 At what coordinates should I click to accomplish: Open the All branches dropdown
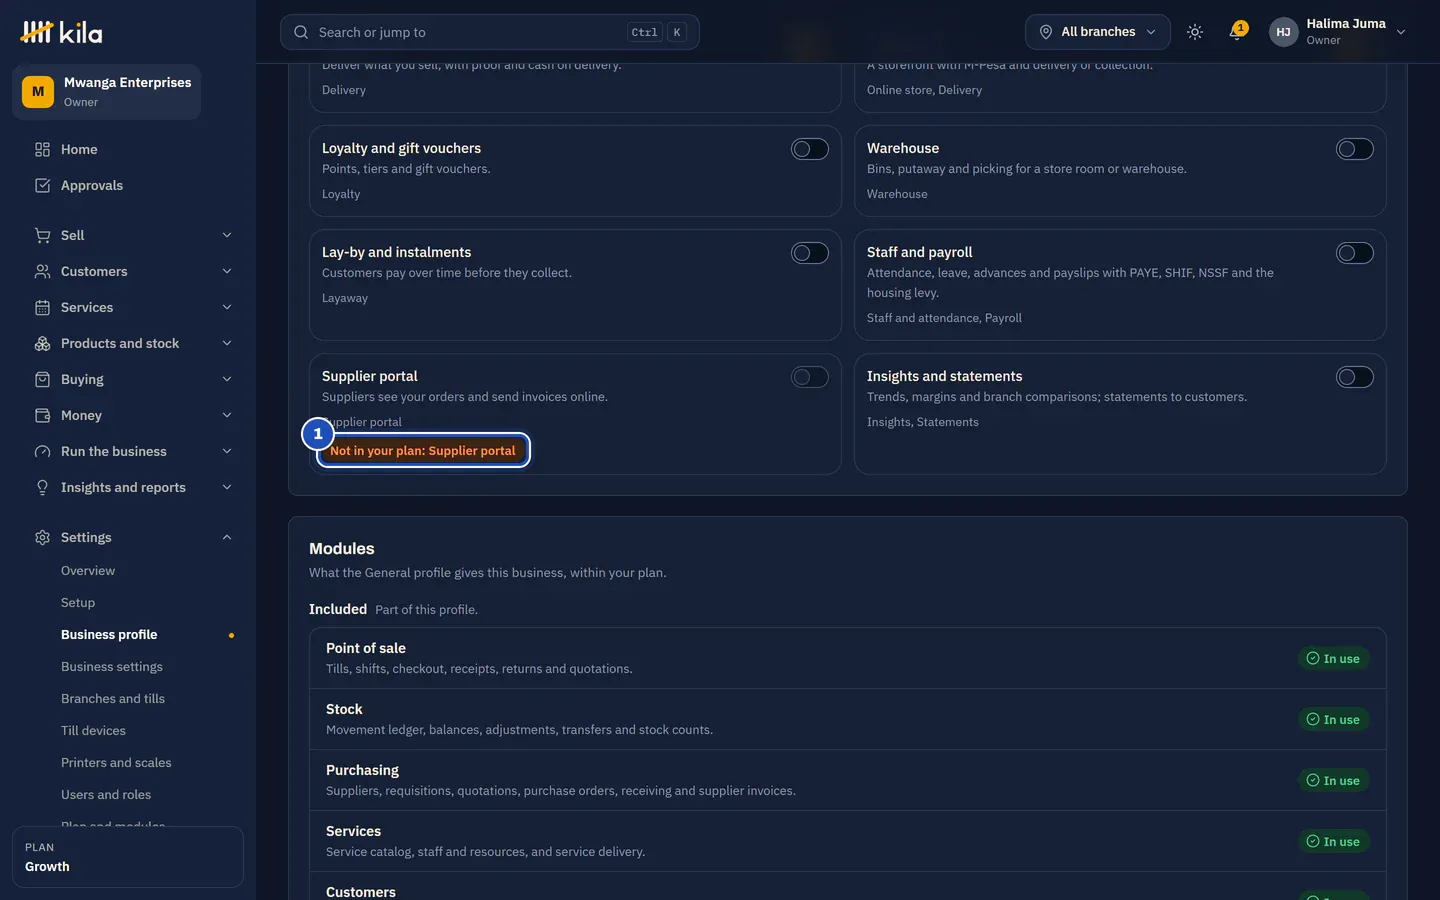pyautogui.click(x=1097, y=32)
